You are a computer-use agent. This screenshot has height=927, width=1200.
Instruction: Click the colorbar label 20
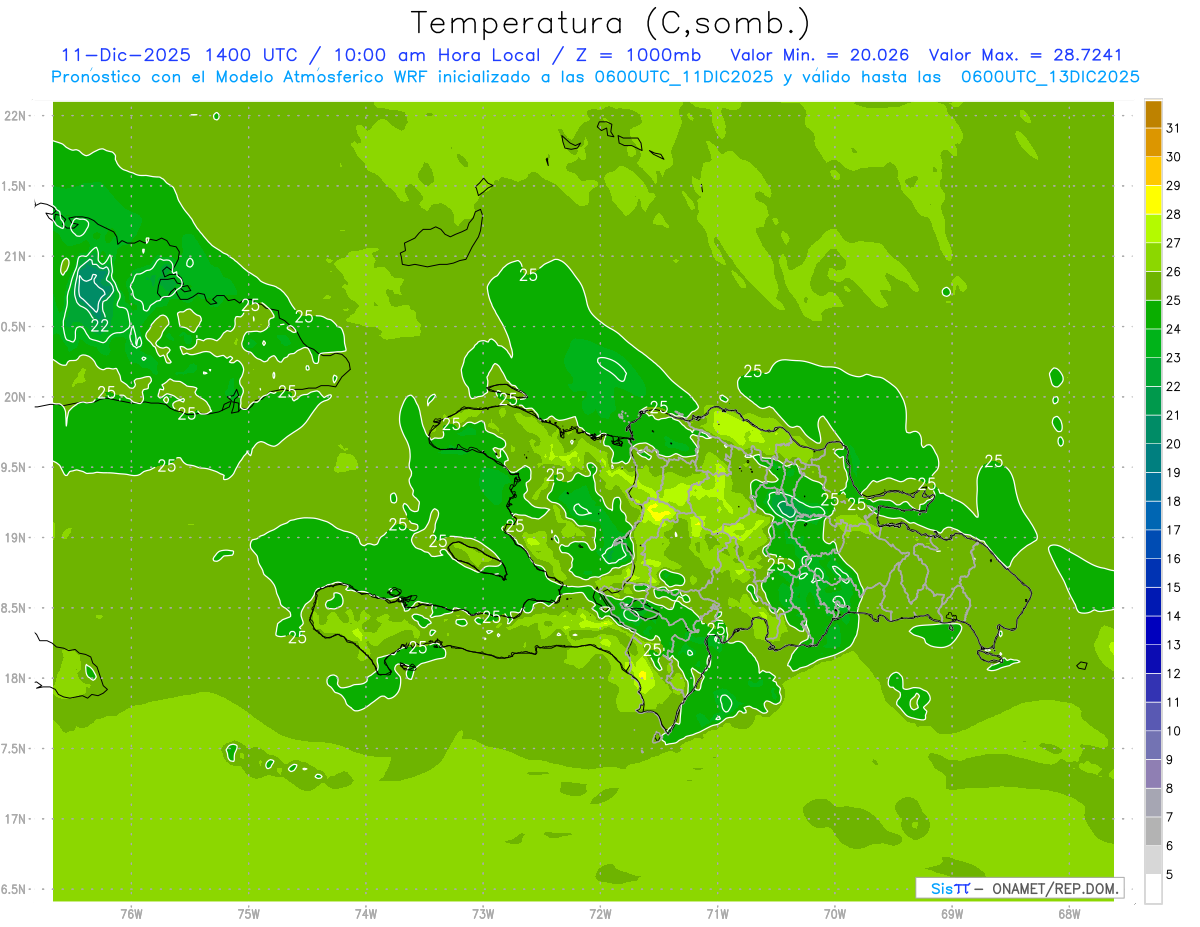point(1174,444)
